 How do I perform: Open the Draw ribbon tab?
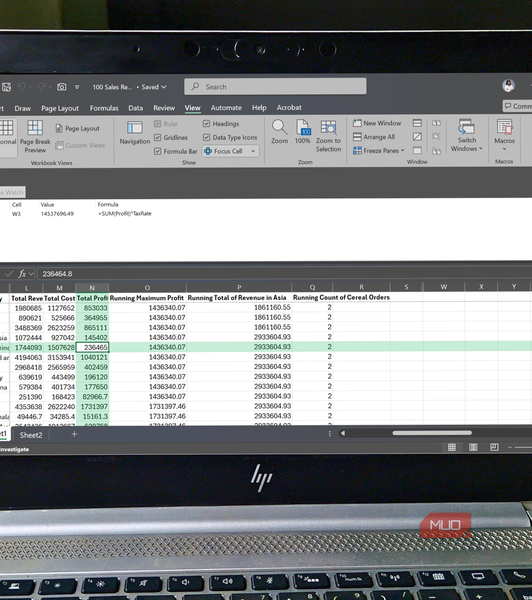pyautogui.click(x=23, y=108)
